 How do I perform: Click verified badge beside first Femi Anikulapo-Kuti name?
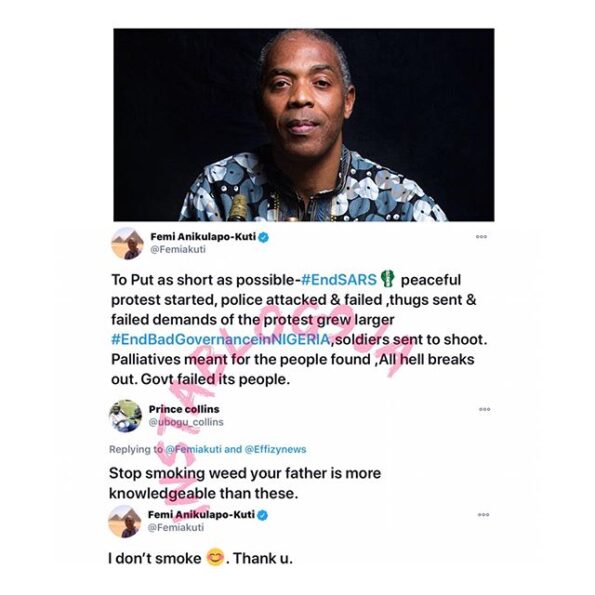point(264,238)
